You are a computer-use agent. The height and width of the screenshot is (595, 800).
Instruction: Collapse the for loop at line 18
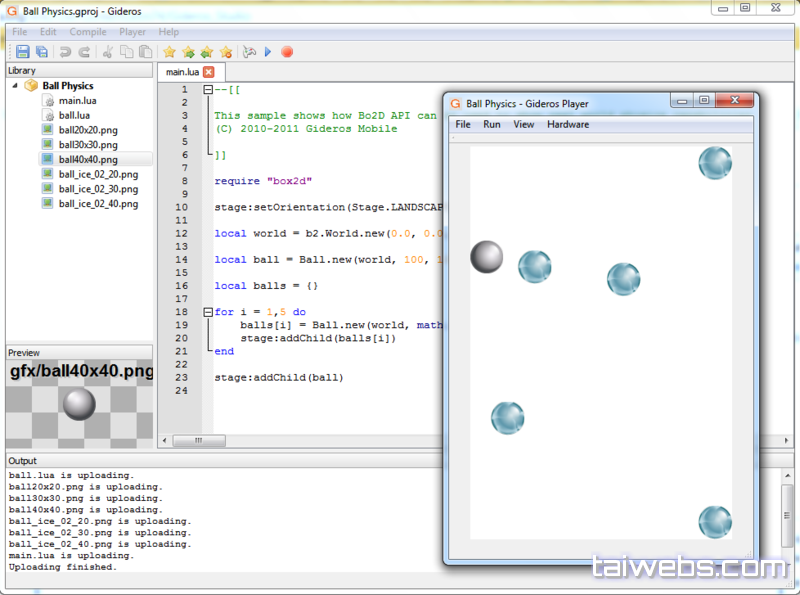(x=207, y=312)
